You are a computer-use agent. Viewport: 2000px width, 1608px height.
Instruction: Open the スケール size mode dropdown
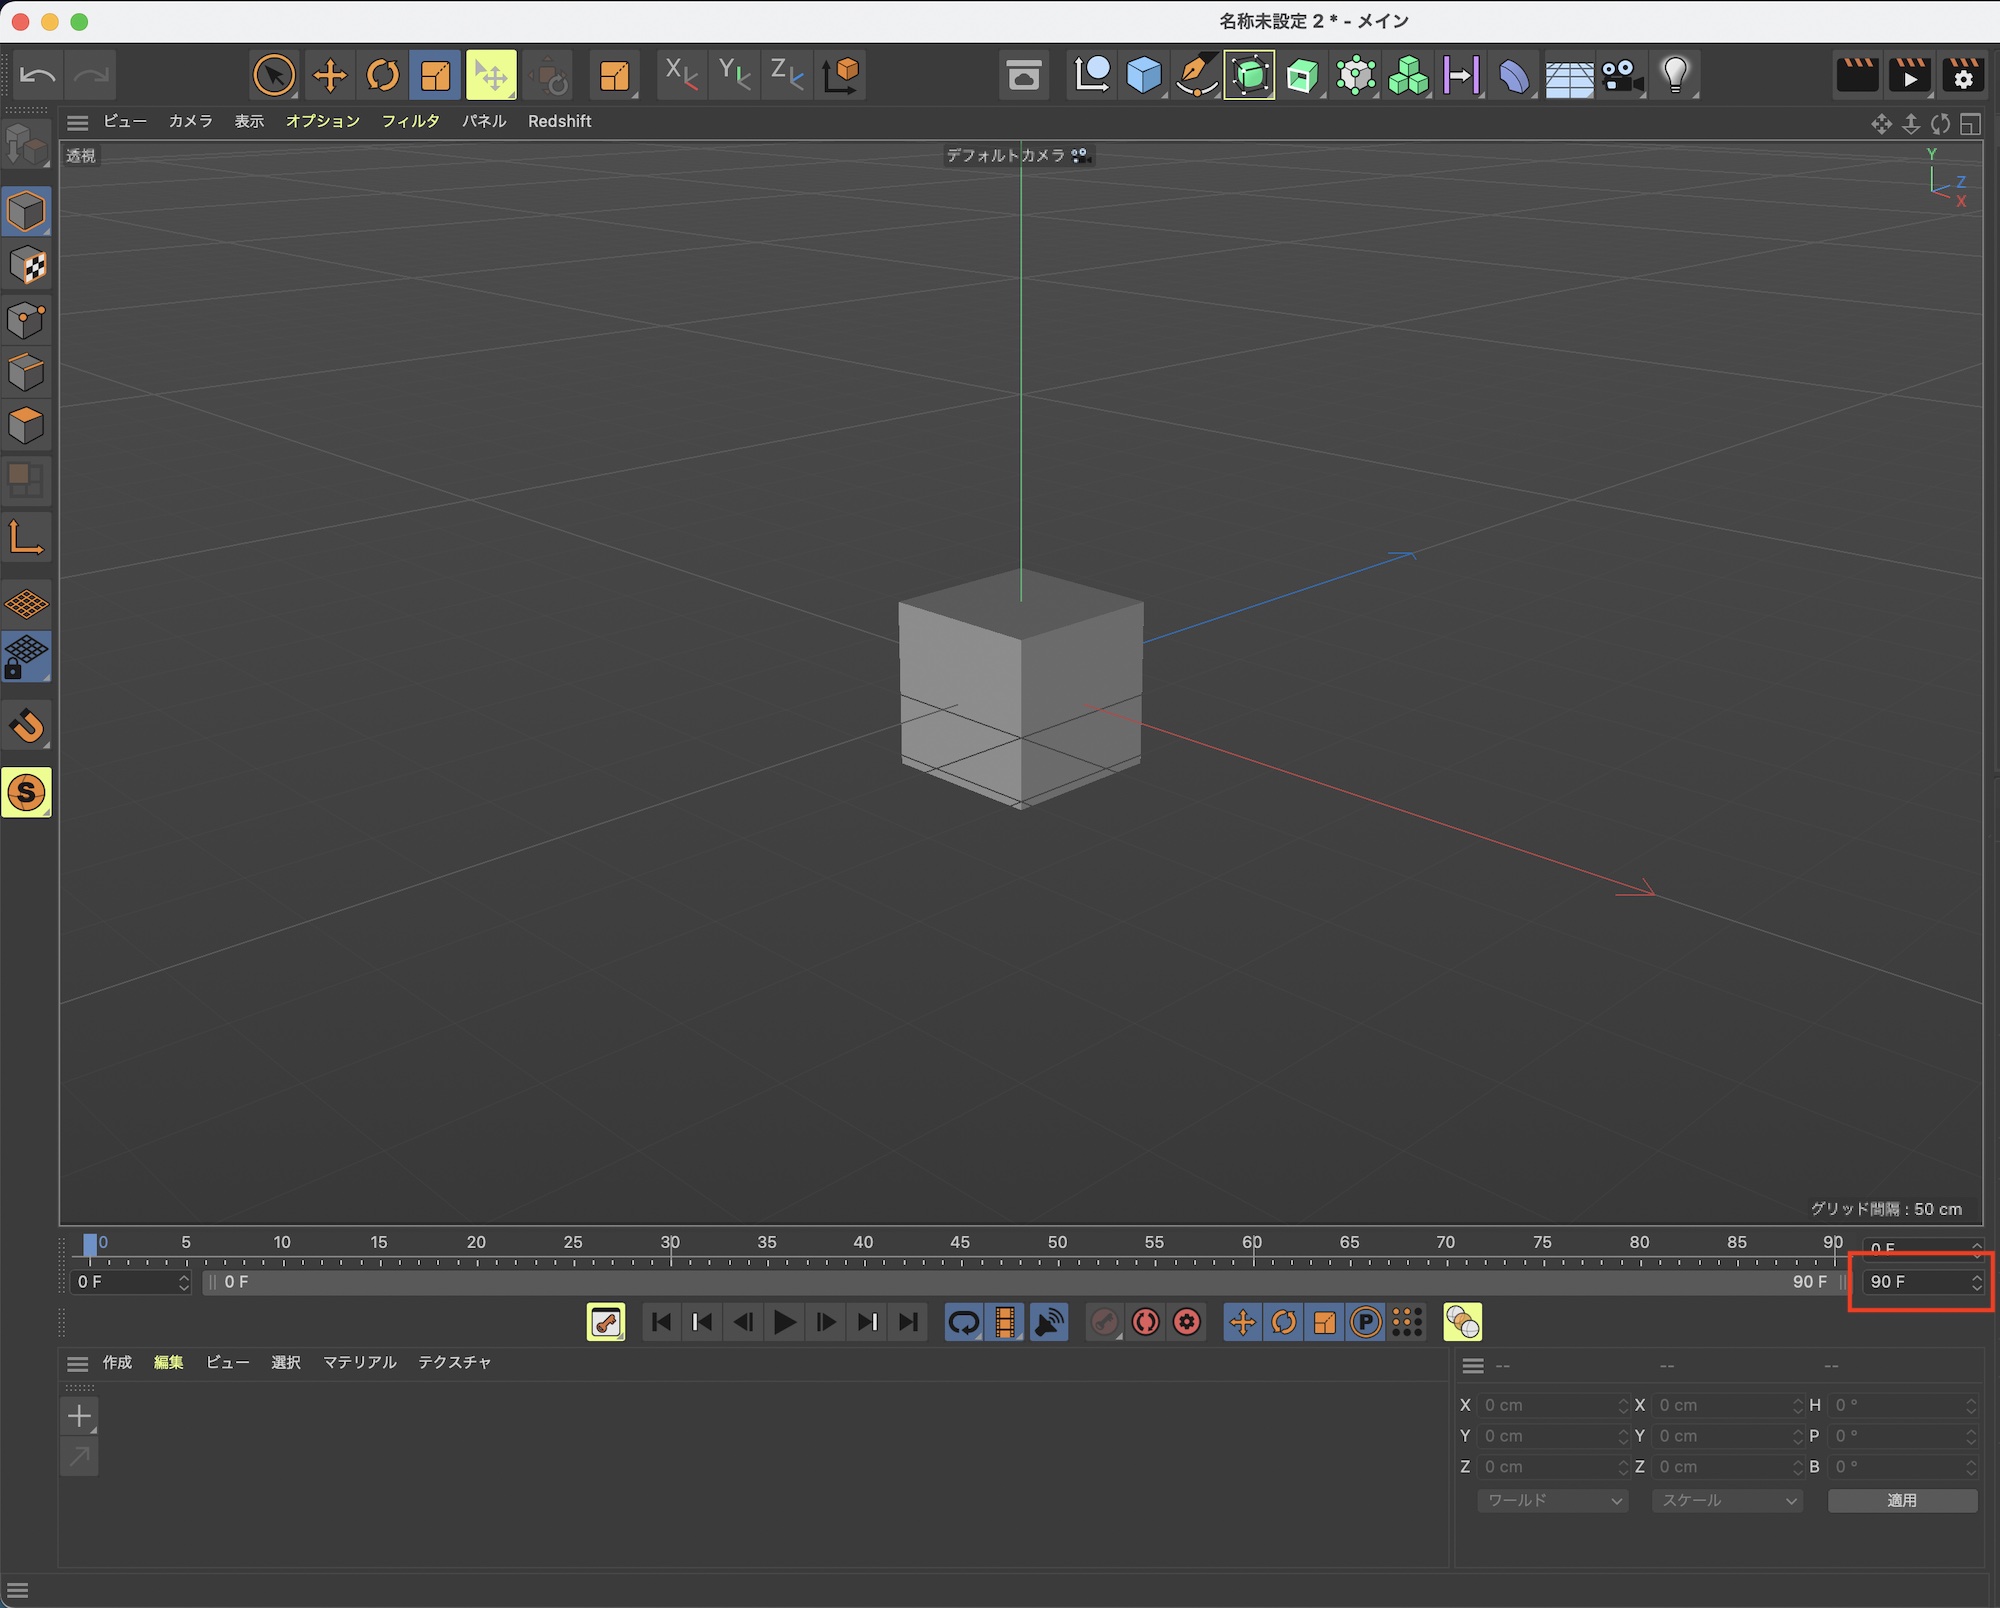(1728, 1500)
